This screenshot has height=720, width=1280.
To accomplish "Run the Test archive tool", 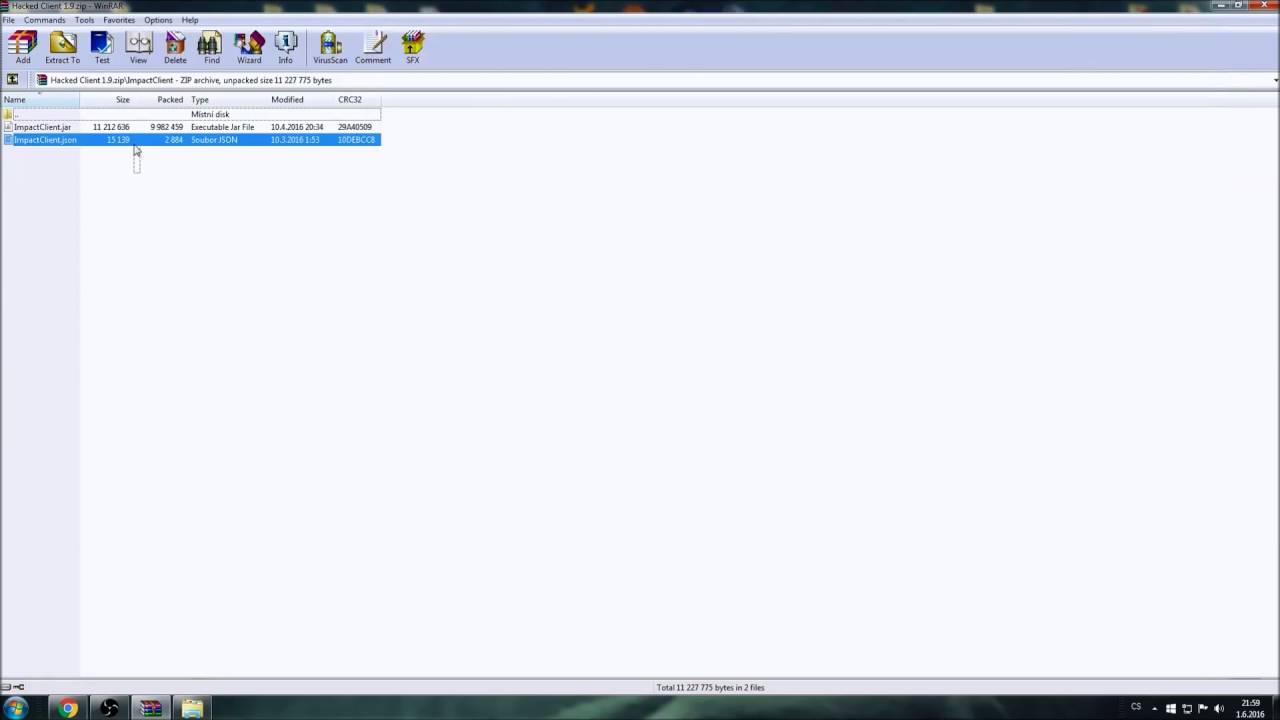I will [102, 47].
